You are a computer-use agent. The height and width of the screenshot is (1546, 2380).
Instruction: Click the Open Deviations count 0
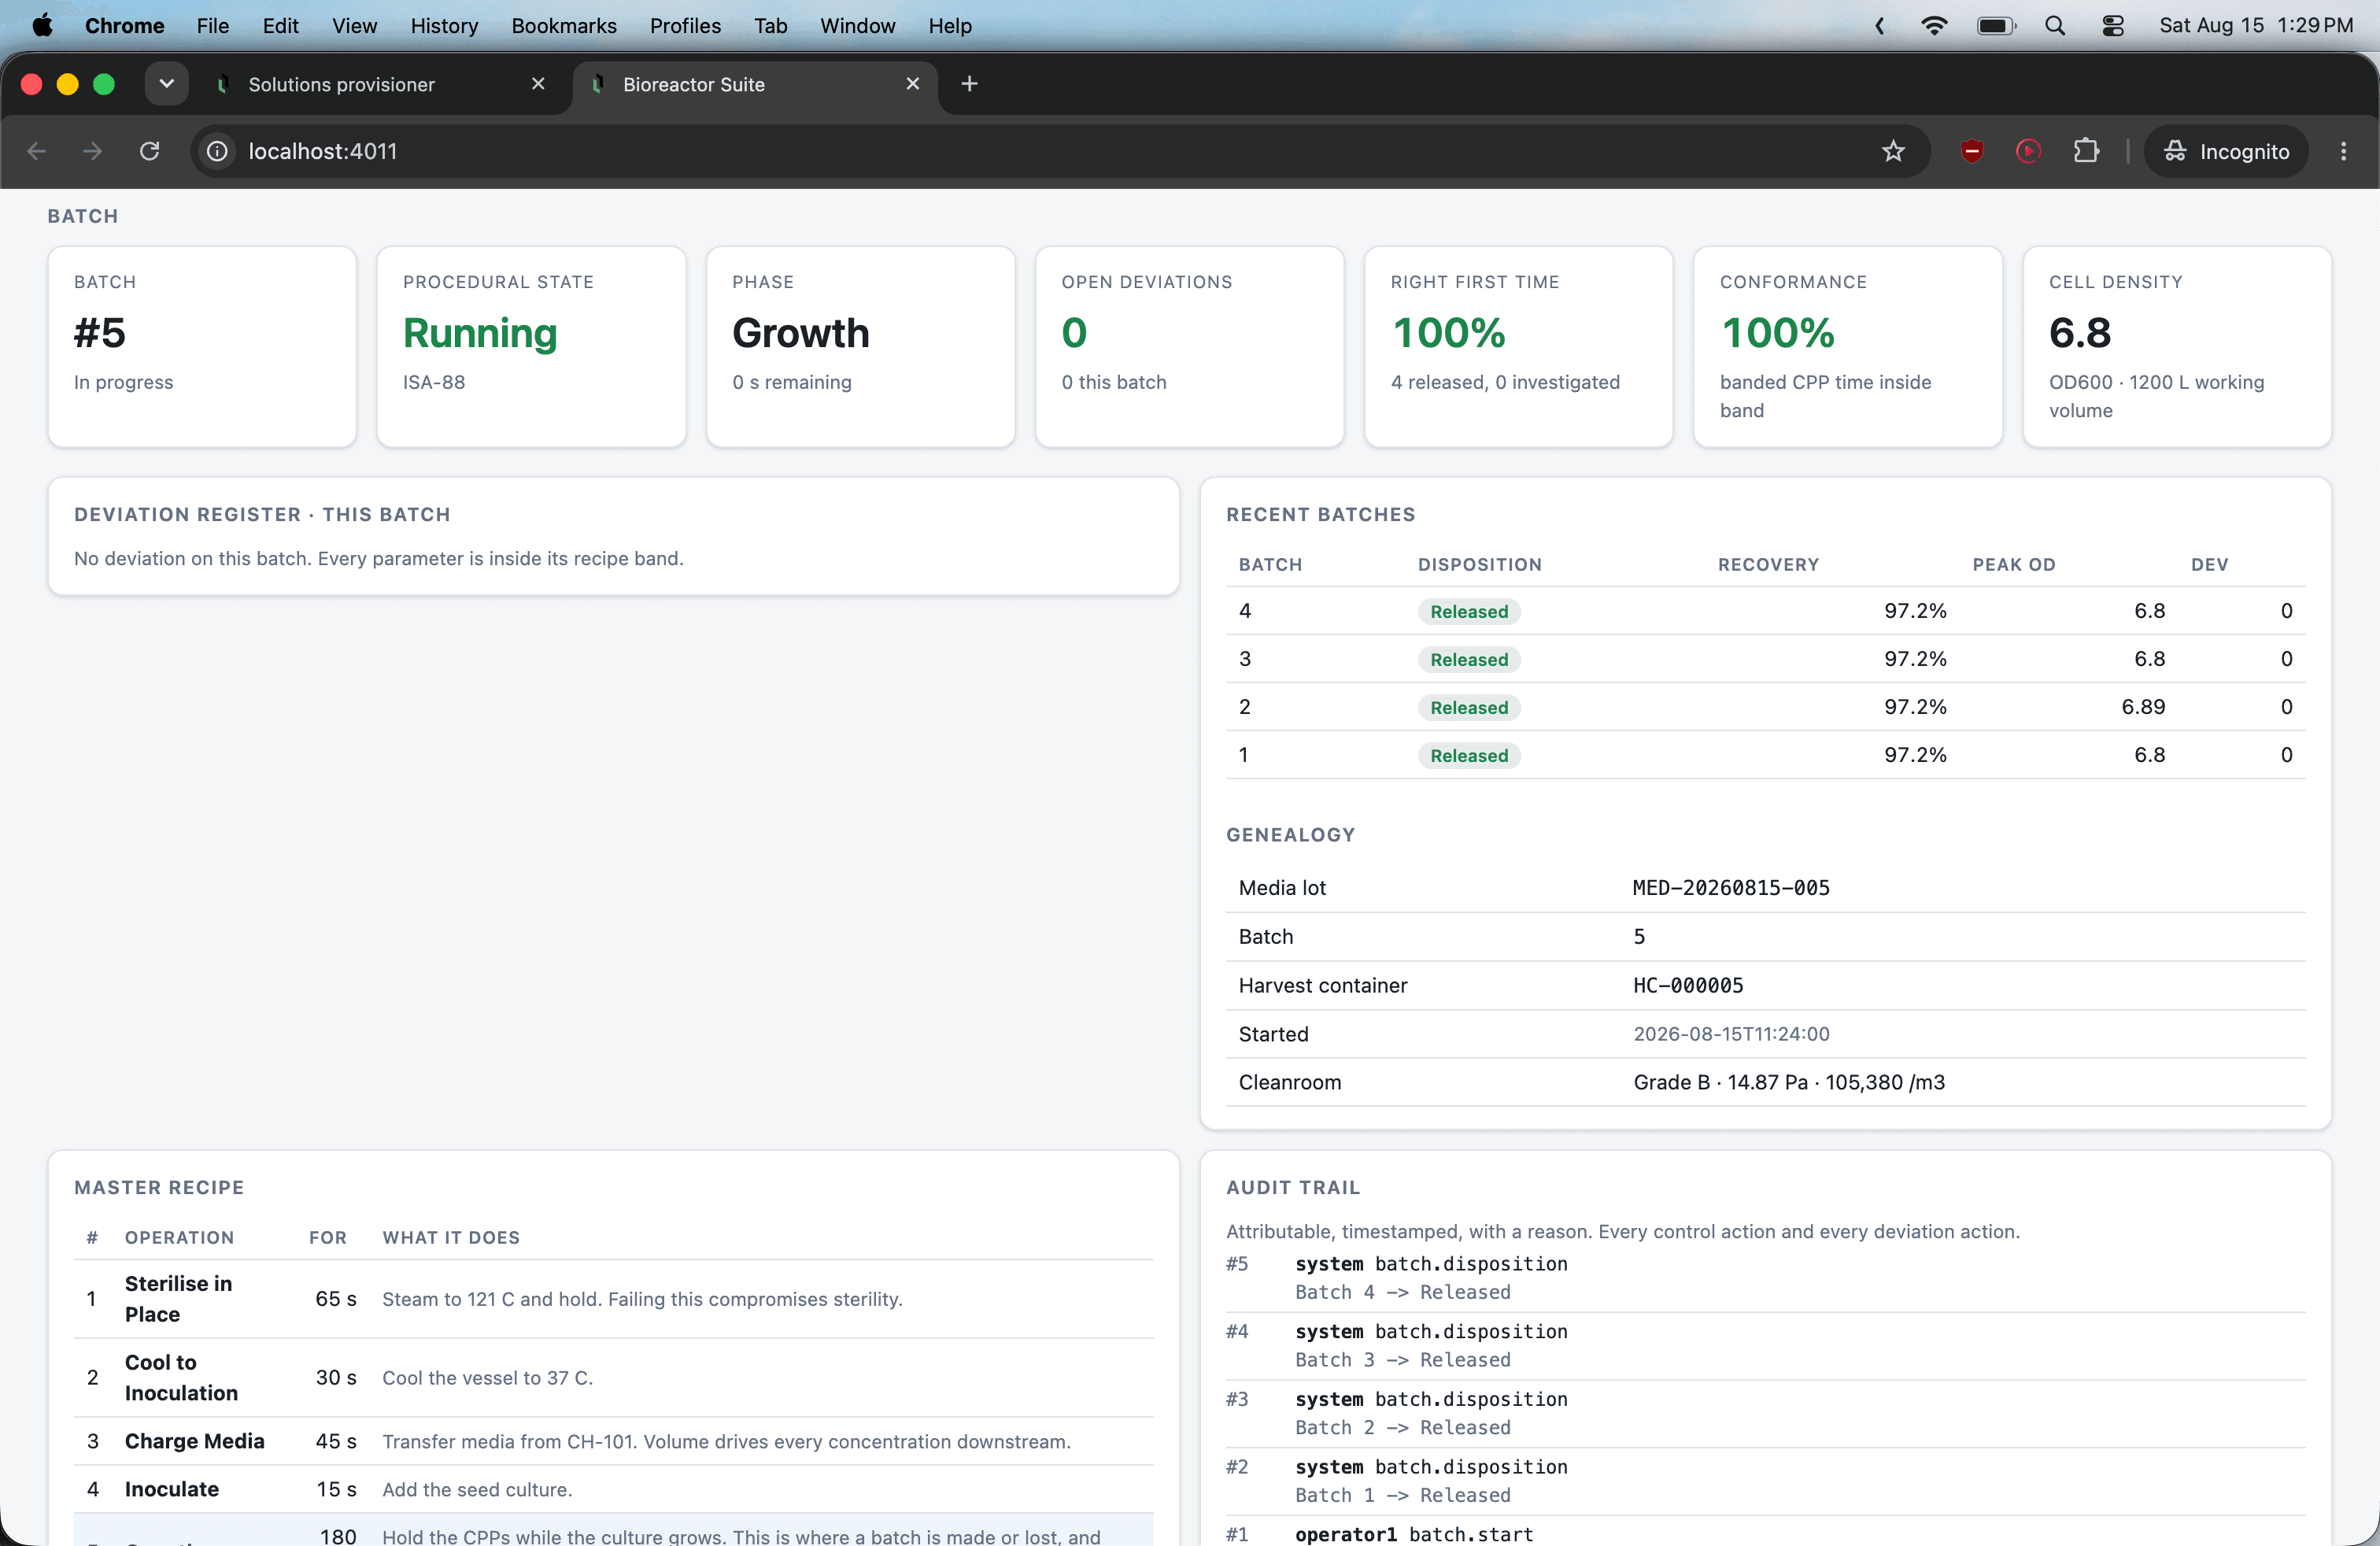click(1074, 333)
